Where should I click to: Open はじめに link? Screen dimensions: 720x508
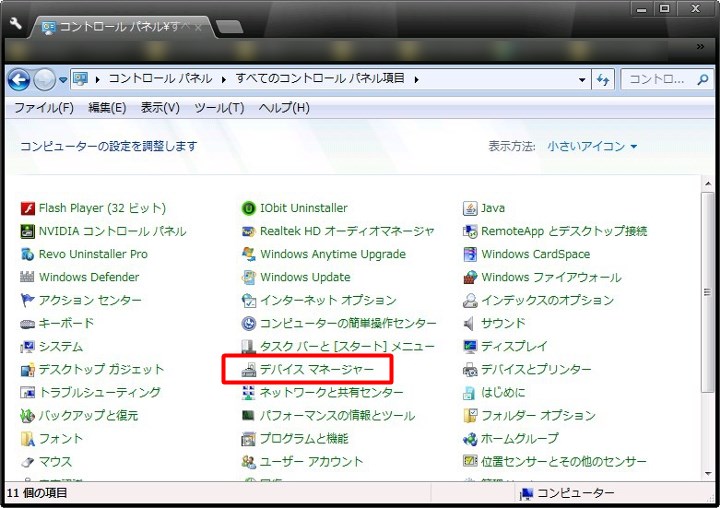coord(503,393)
